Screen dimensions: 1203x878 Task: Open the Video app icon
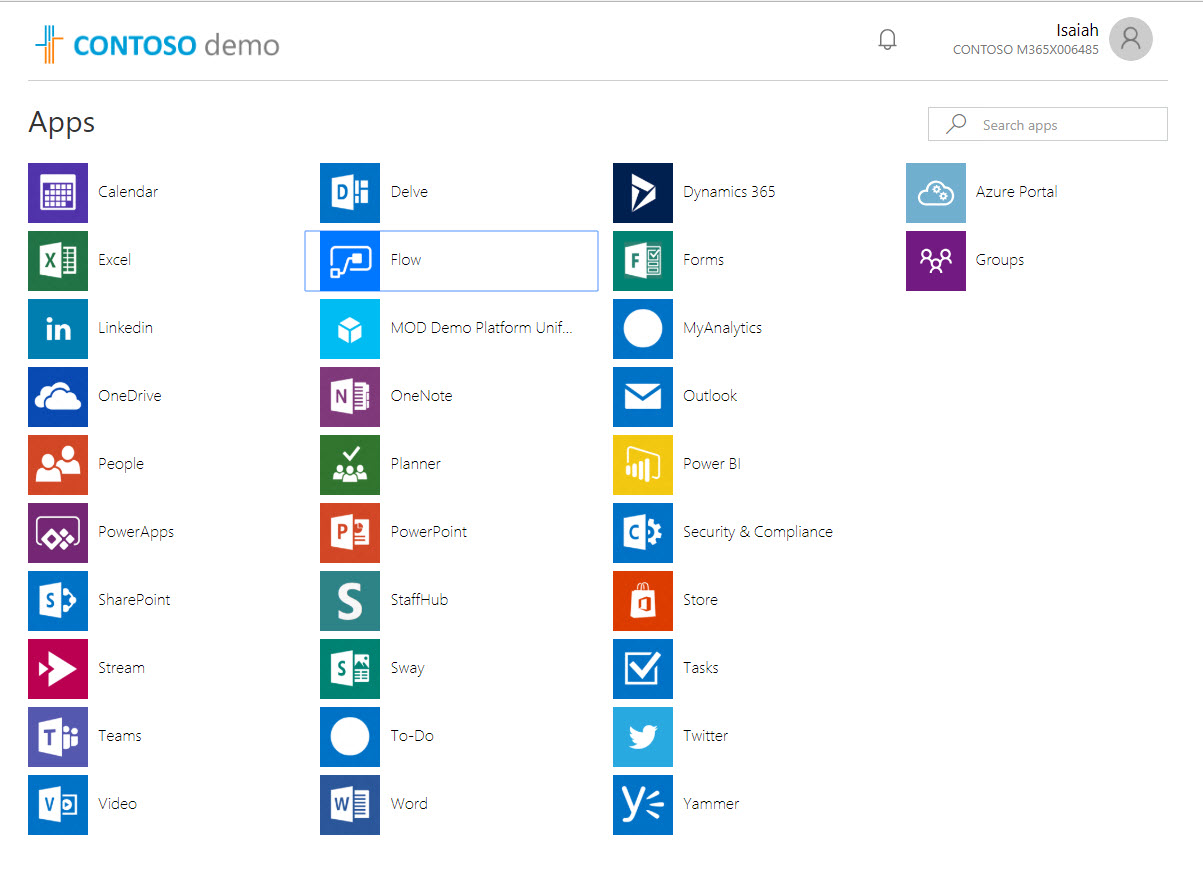58,805
